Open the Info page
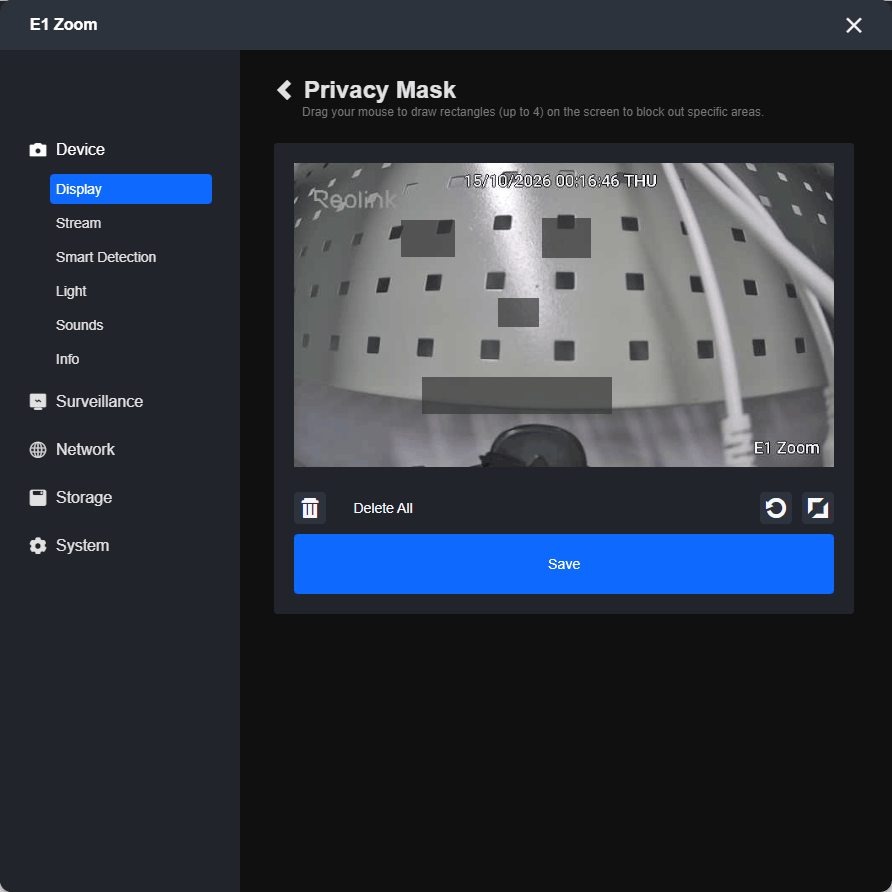The image size is (892, 892). coord(67,359)
